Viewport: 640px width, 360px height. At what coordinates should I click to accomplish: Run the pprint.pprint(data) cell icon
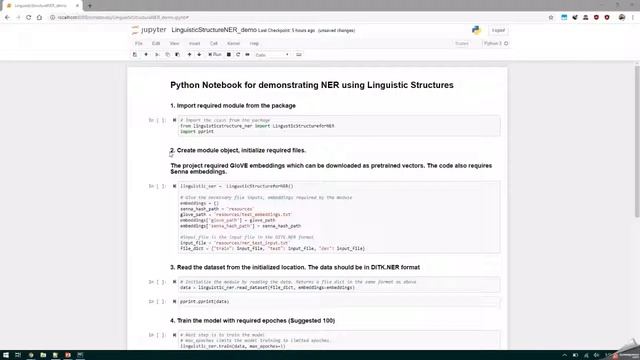[x=174, y=302]
